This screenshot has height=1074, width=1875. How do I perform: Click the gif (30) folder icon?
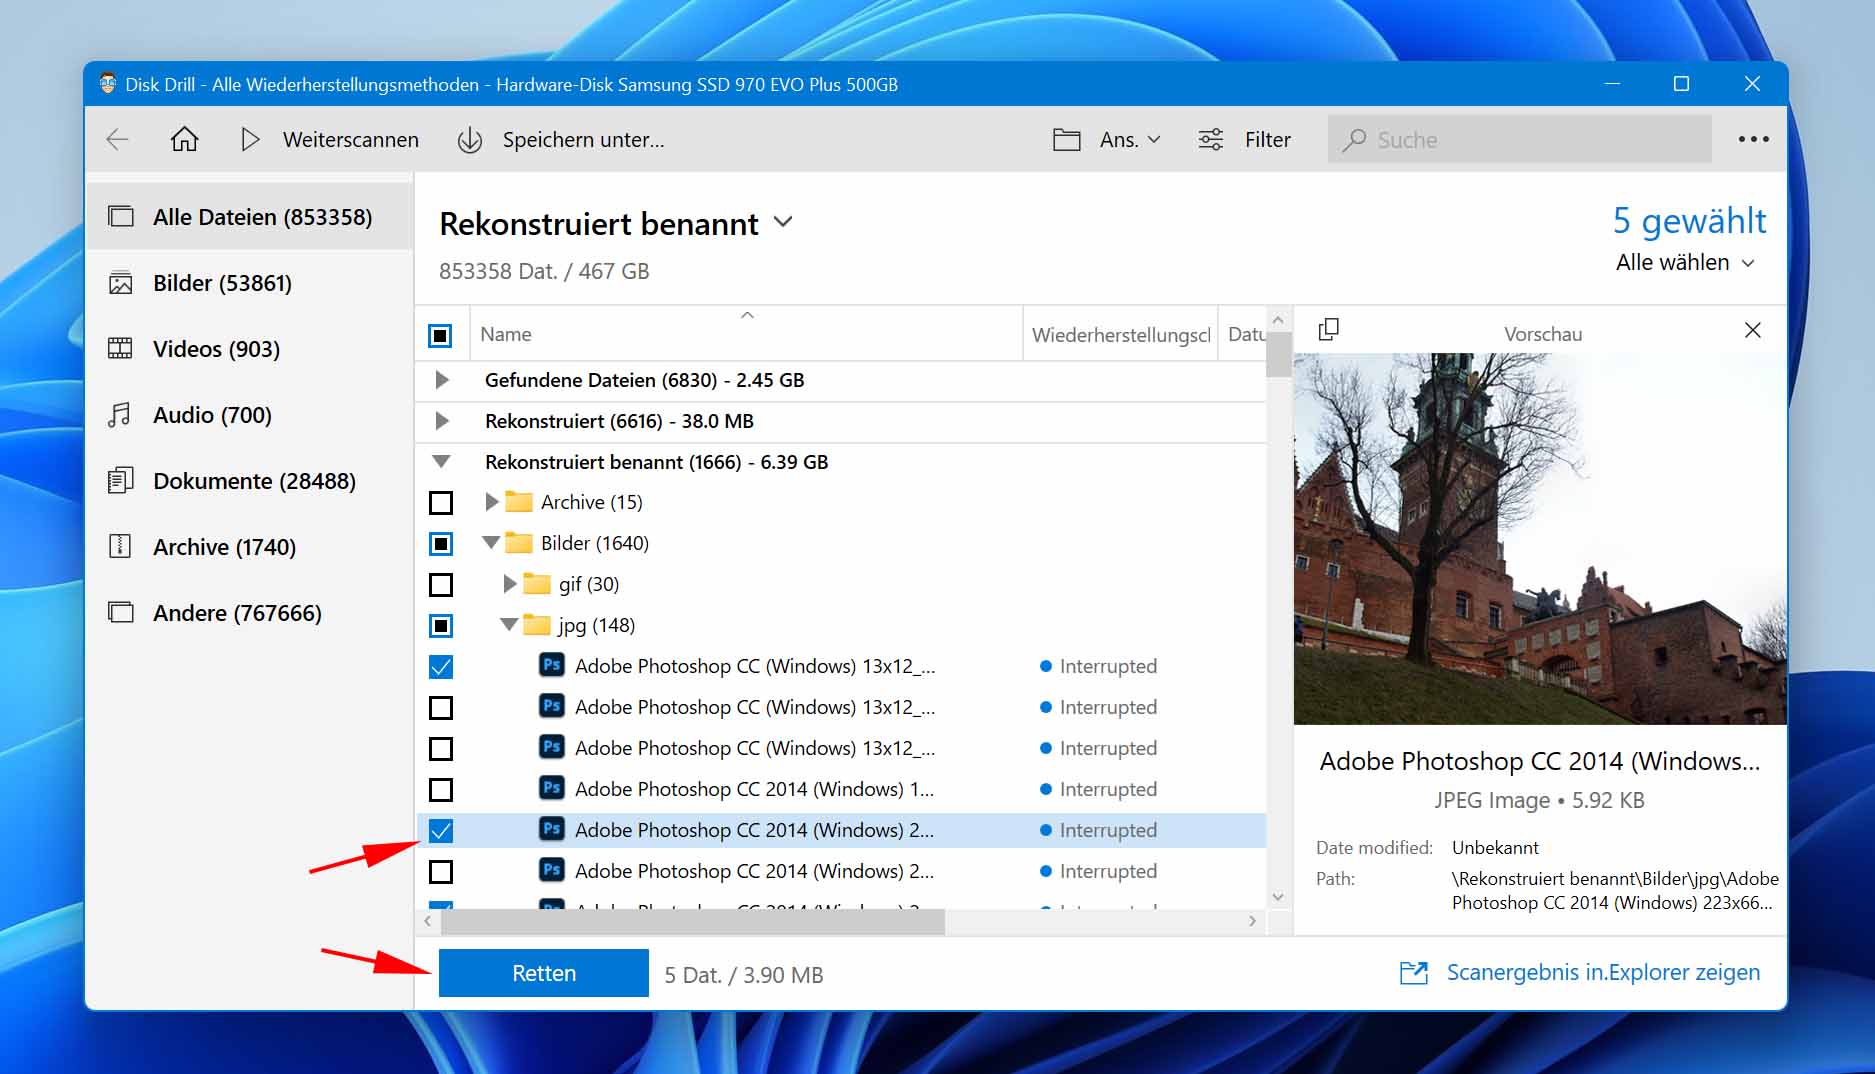(537, 583)
